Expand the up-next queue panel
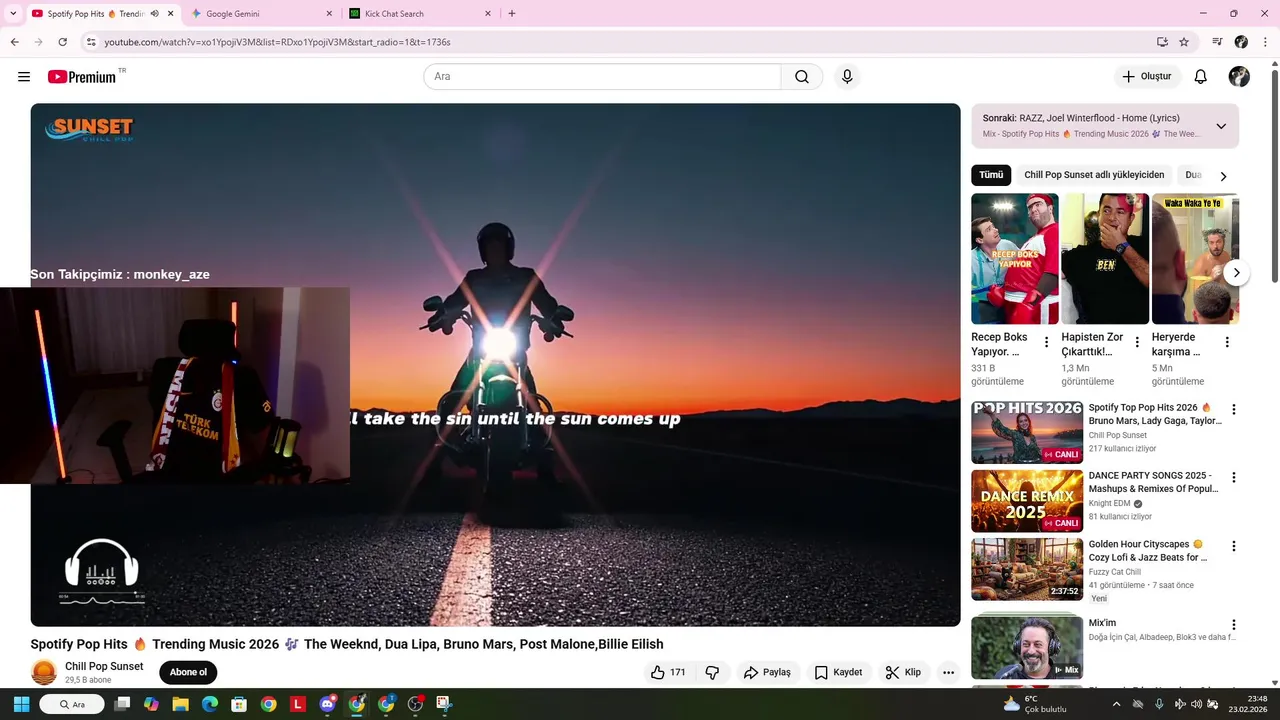The image size is (1280, 720). pyautogui.click(x=1221, y=126)
